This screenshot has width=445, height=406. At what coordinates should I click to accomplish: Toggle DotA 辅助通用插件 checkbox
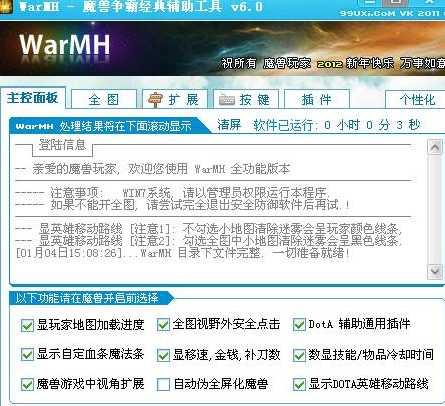pos(299,325)
